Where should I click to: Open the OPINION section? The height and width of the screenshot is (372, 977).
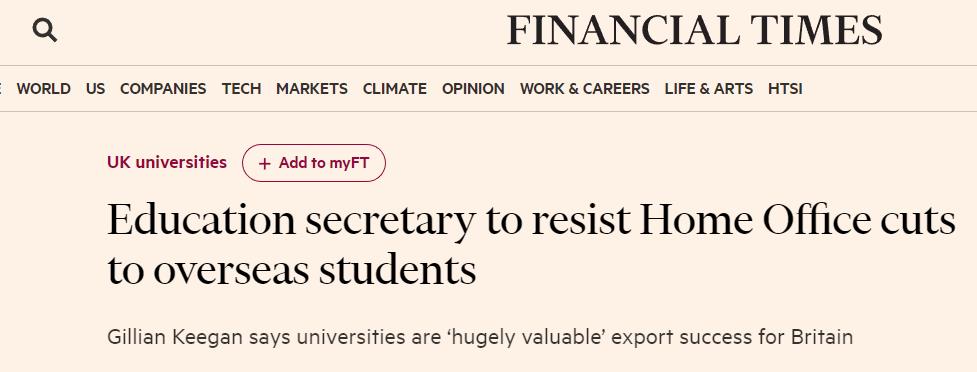474,89
